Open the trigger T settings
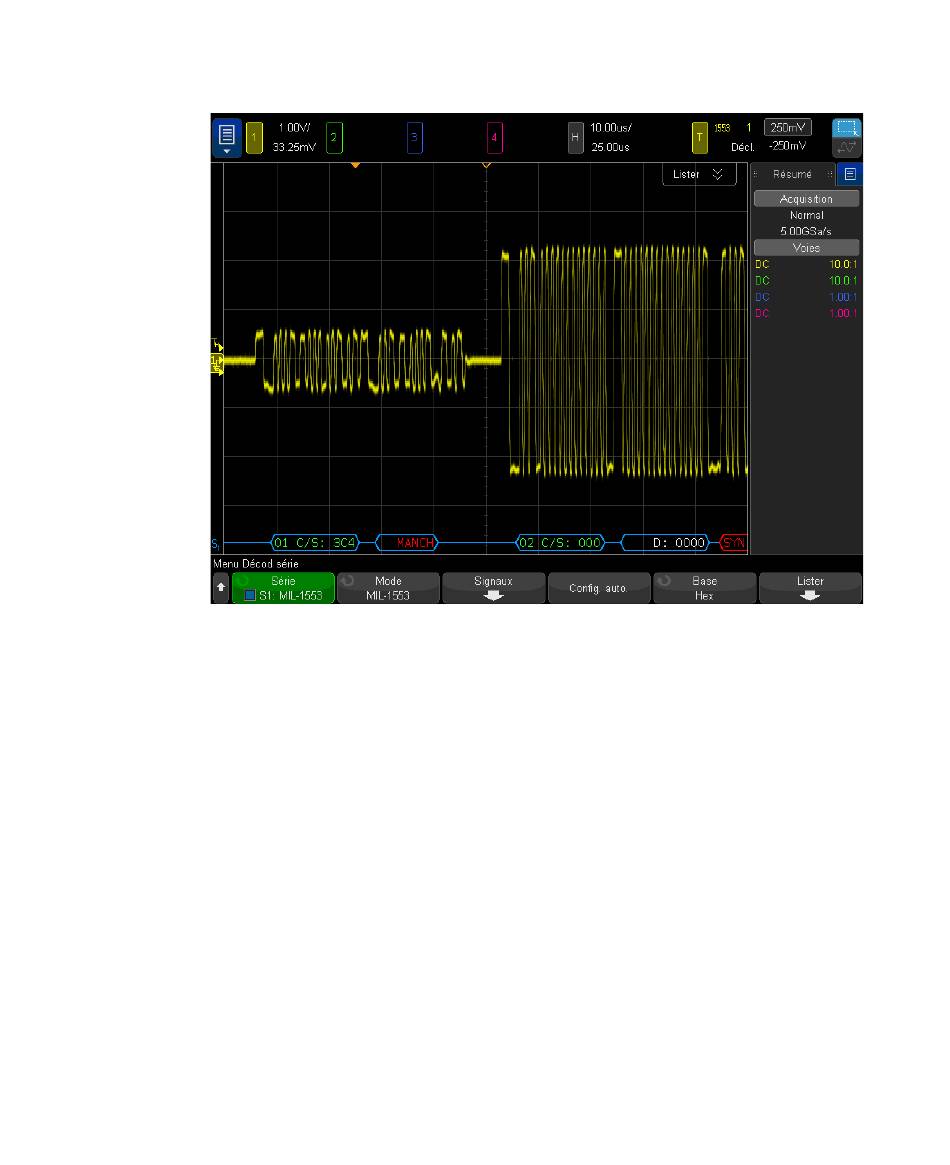Image resolution: width=950 pixels, height=1165 pixels. (x=700, y=137)
